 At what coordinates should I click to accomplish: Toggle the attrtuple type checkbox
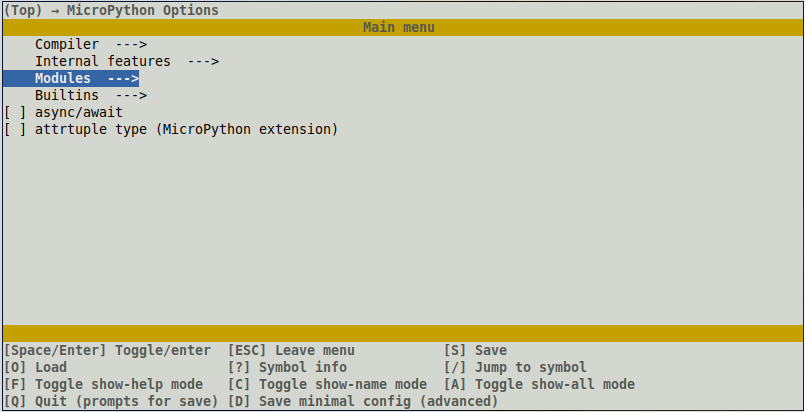(x=14, y=129)
